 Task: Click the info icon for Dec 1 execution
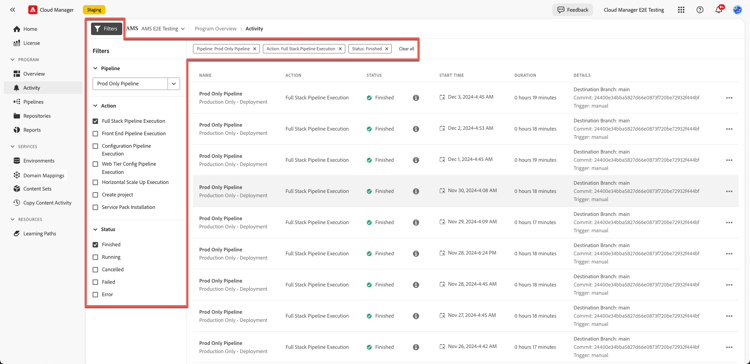(416, 160)
